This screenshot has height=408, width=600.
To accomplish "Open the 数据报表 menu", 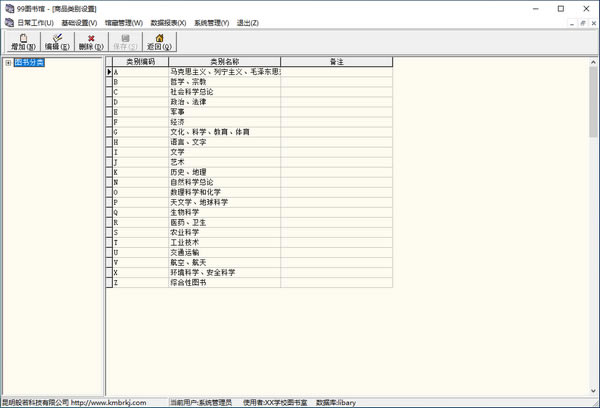I will pos(169,22).
